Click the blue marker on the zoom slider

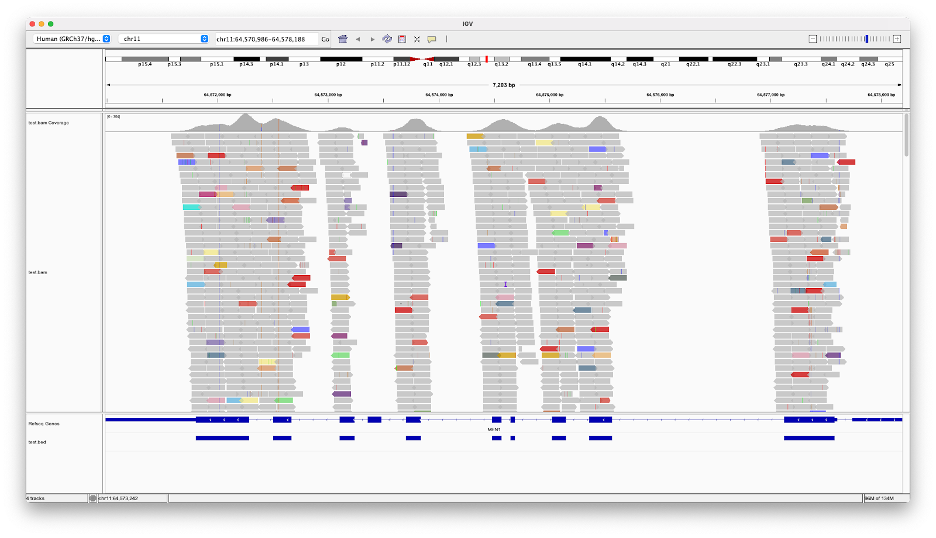(867, 39)
